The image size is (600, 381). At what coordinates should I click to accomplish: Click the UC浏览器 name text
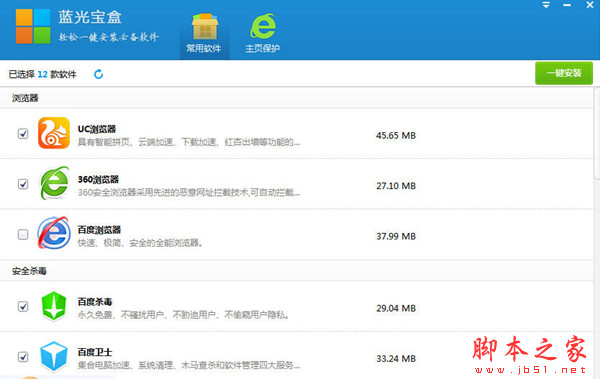(x=96, y=129)
